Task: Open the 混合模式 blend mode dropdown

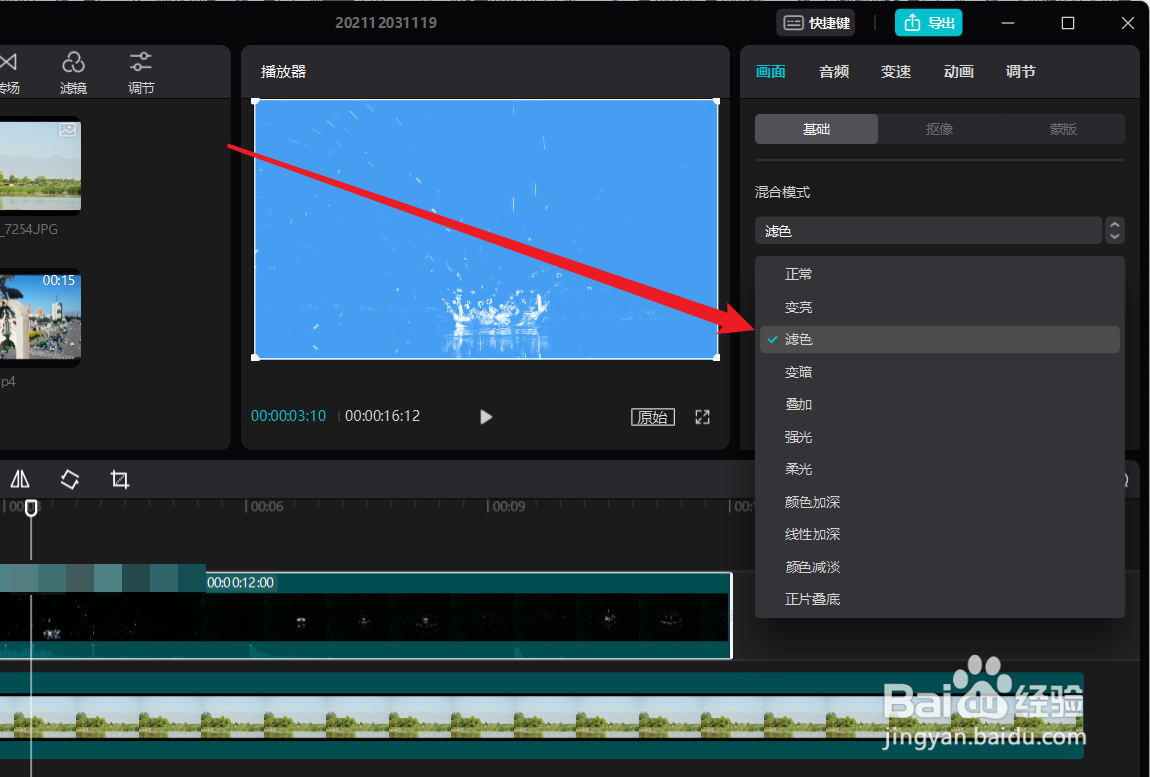Action: [x=929, y=231]
